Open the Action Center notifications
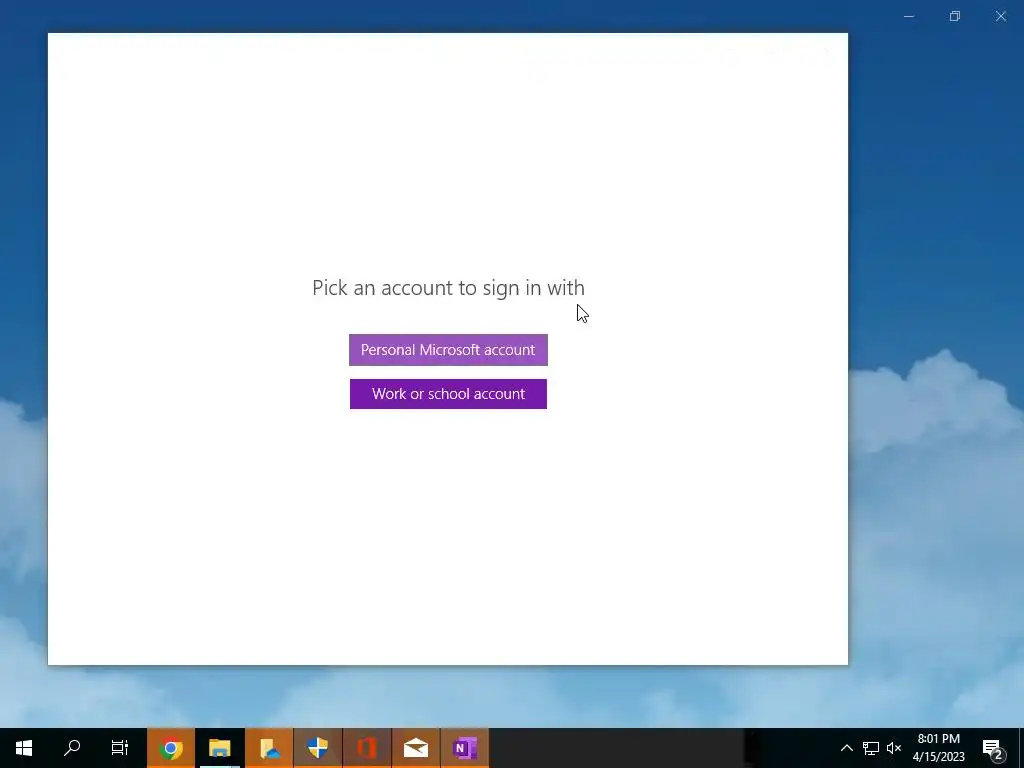The image size is (1024, 768). [993, 748]
